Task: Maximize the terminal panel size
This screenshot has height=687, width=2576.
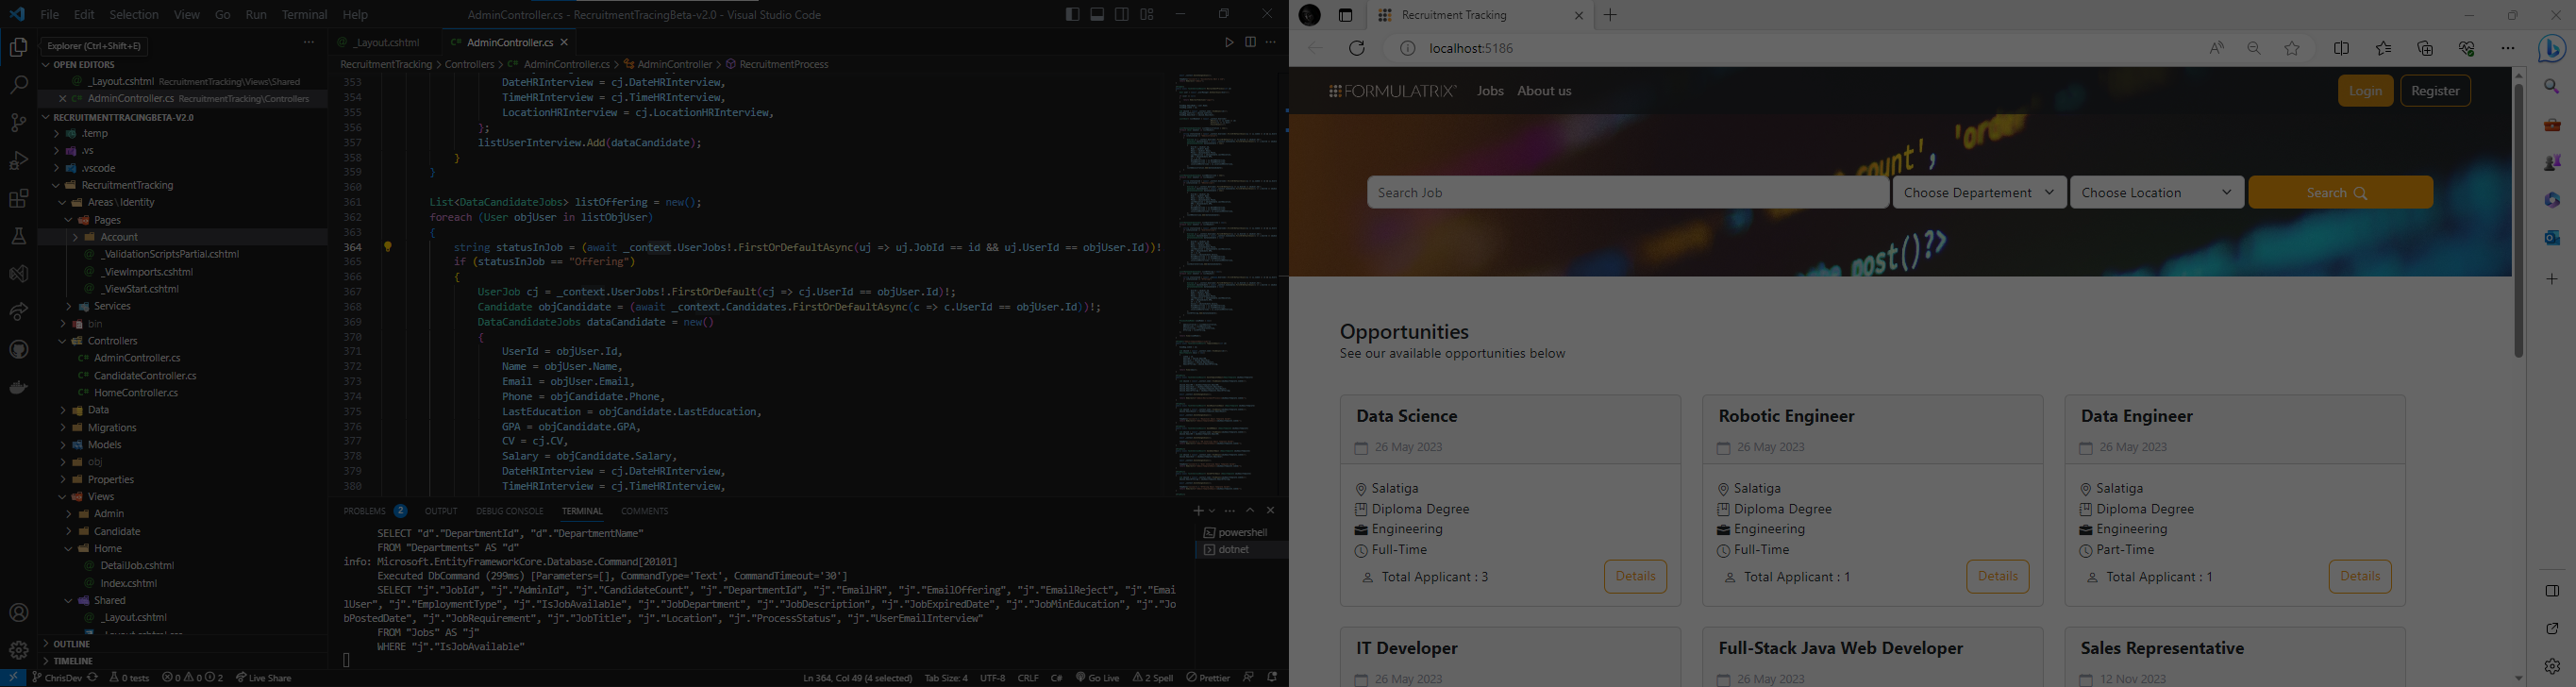Action: tap(1250, 511)
